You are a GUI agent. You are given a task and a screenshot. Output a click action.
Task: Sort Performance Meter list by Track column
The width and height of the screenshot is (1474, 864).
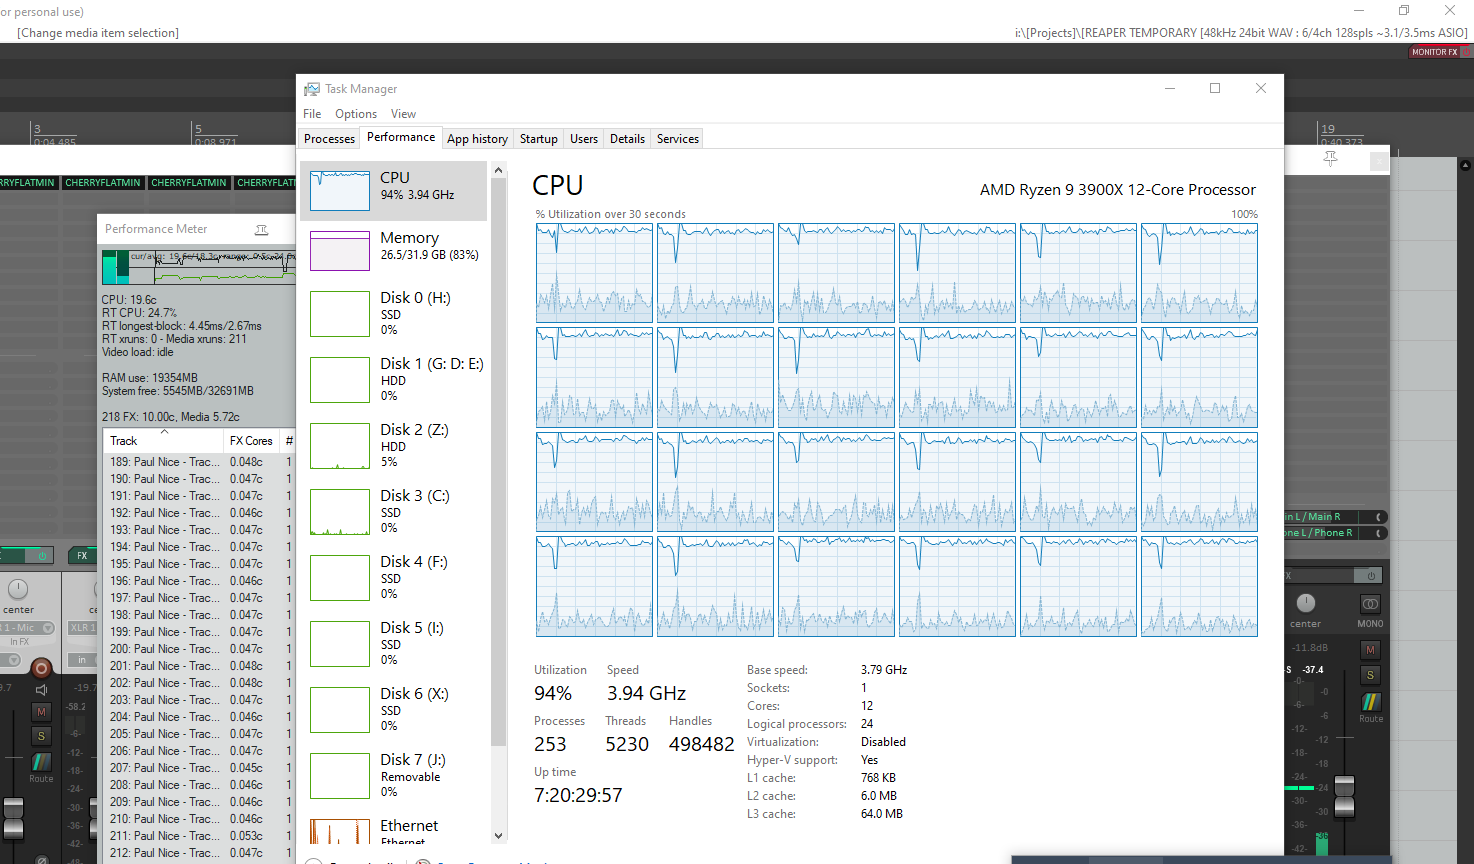pos(163,441)
